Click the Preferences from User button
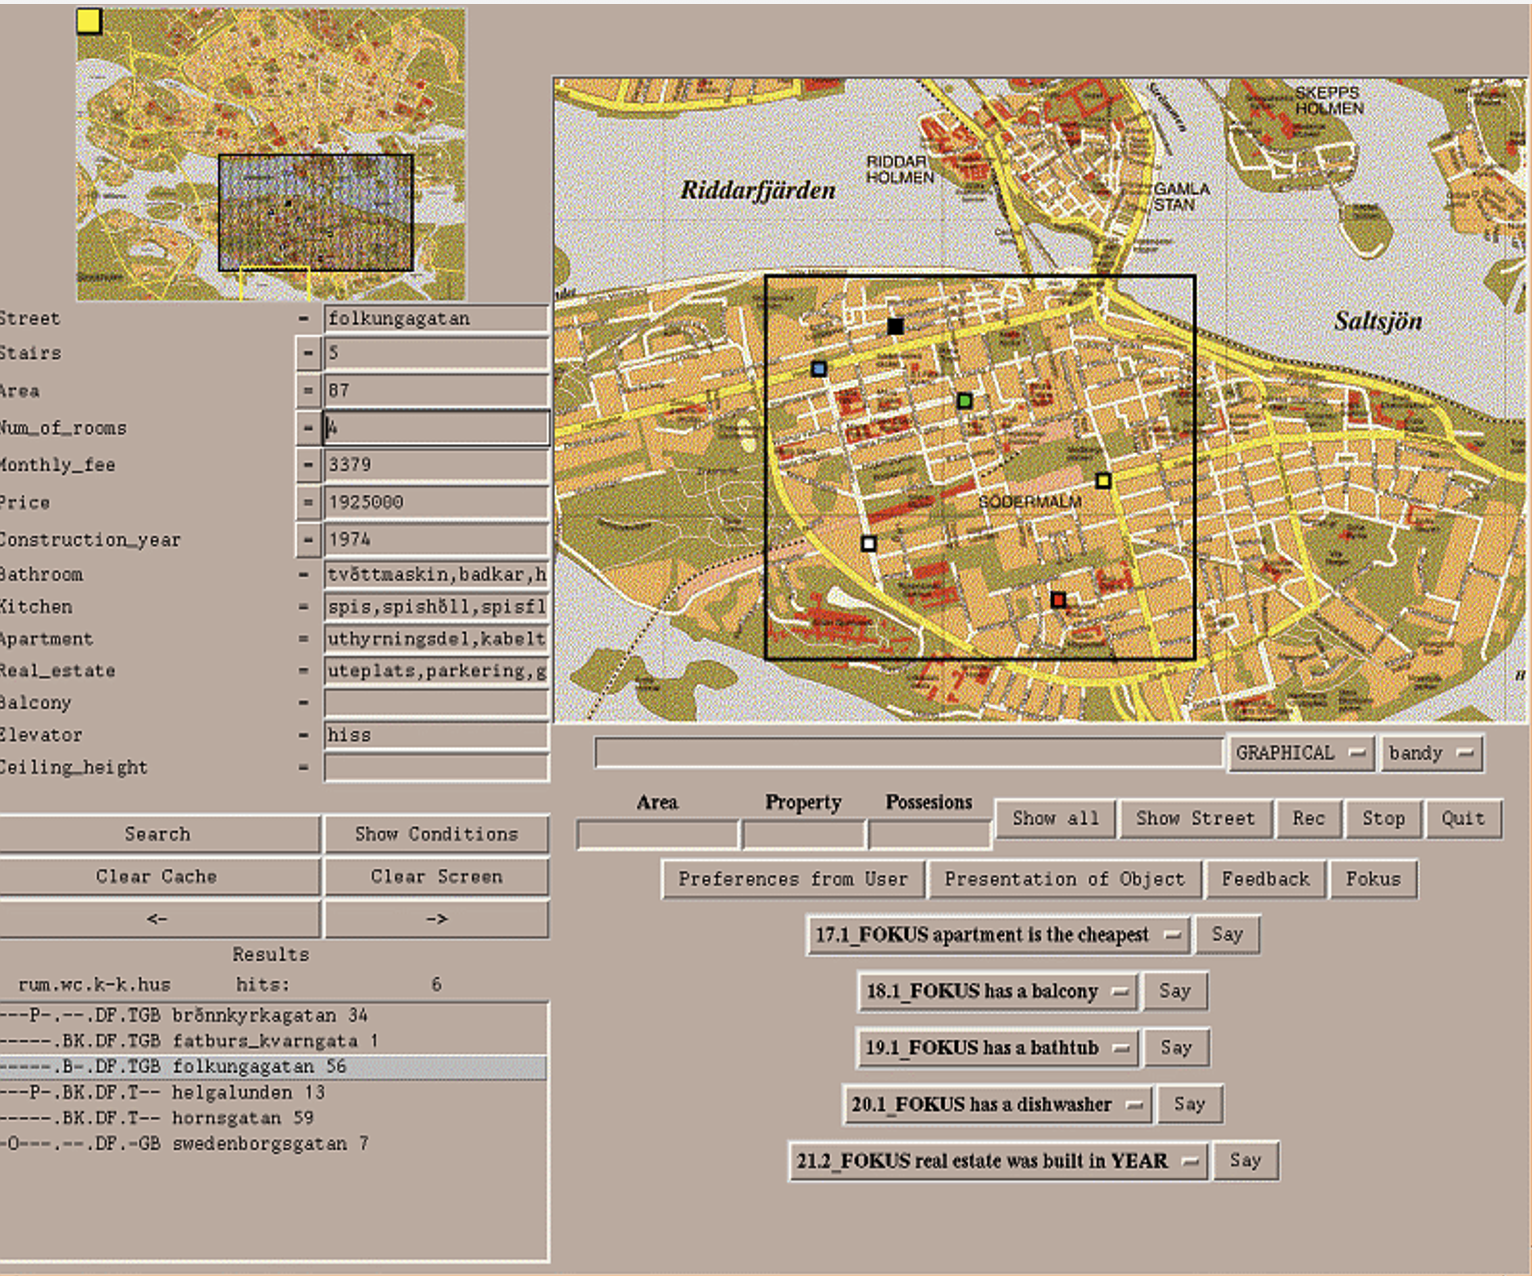This screenshot has height=1276, width=1532. (x=794, y=879)
